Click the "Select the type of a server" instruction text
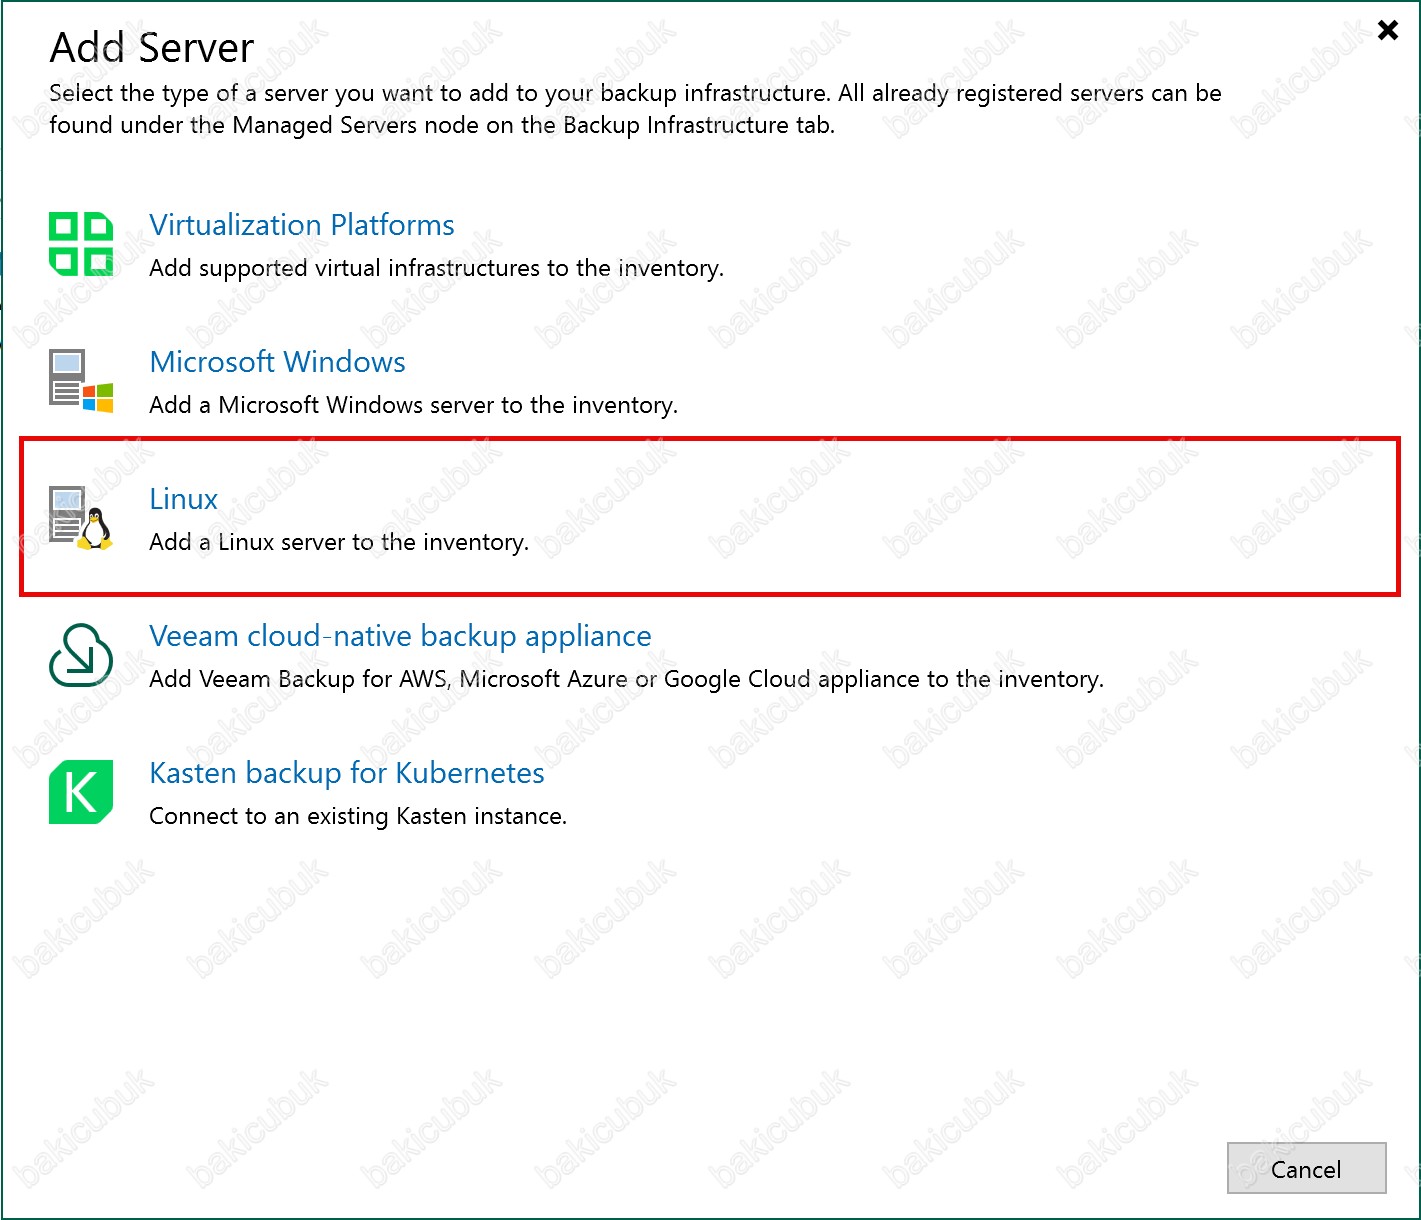The width and height of the screenshot is (1421, 1220). 635,109
